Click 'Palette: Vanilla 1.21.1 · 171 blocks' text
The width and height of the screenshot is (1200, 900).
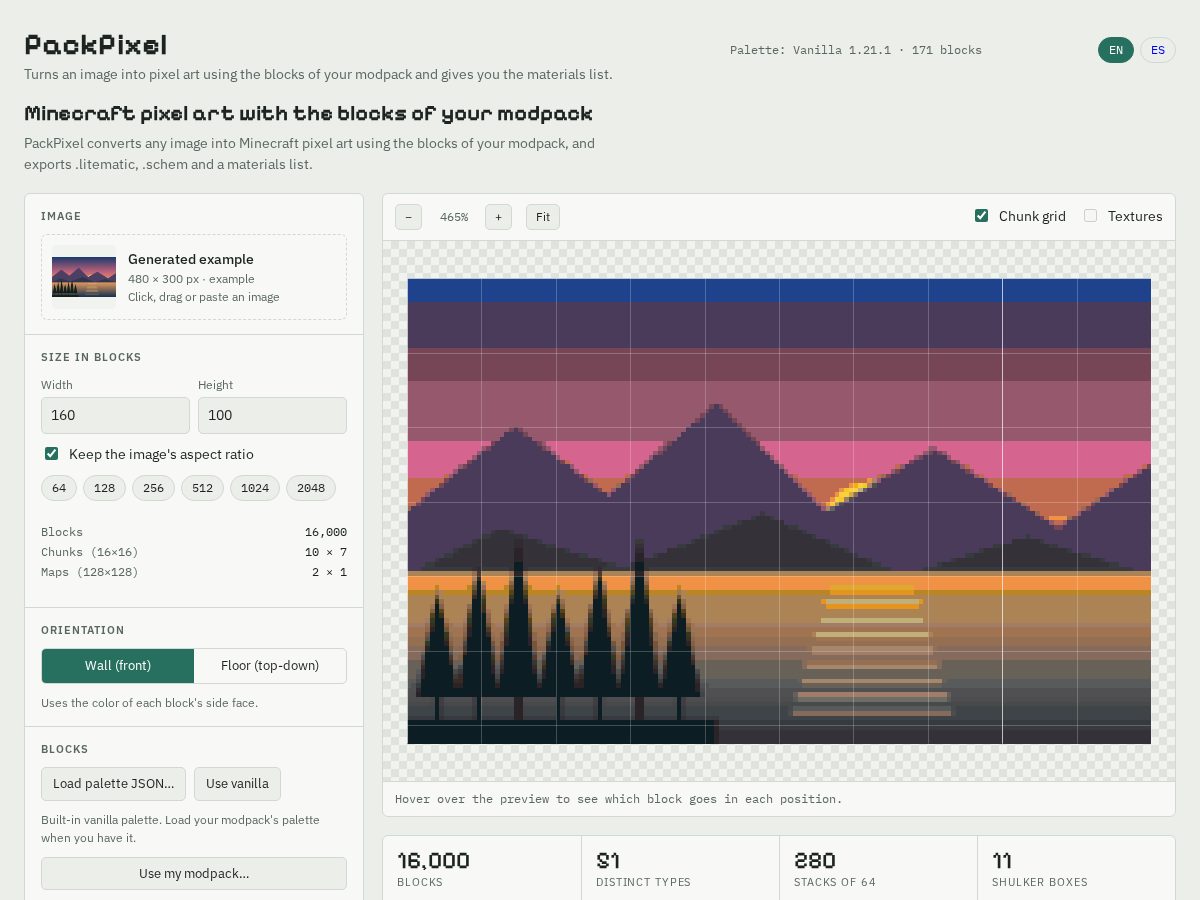pyautogui.click(x=856, y=50)
